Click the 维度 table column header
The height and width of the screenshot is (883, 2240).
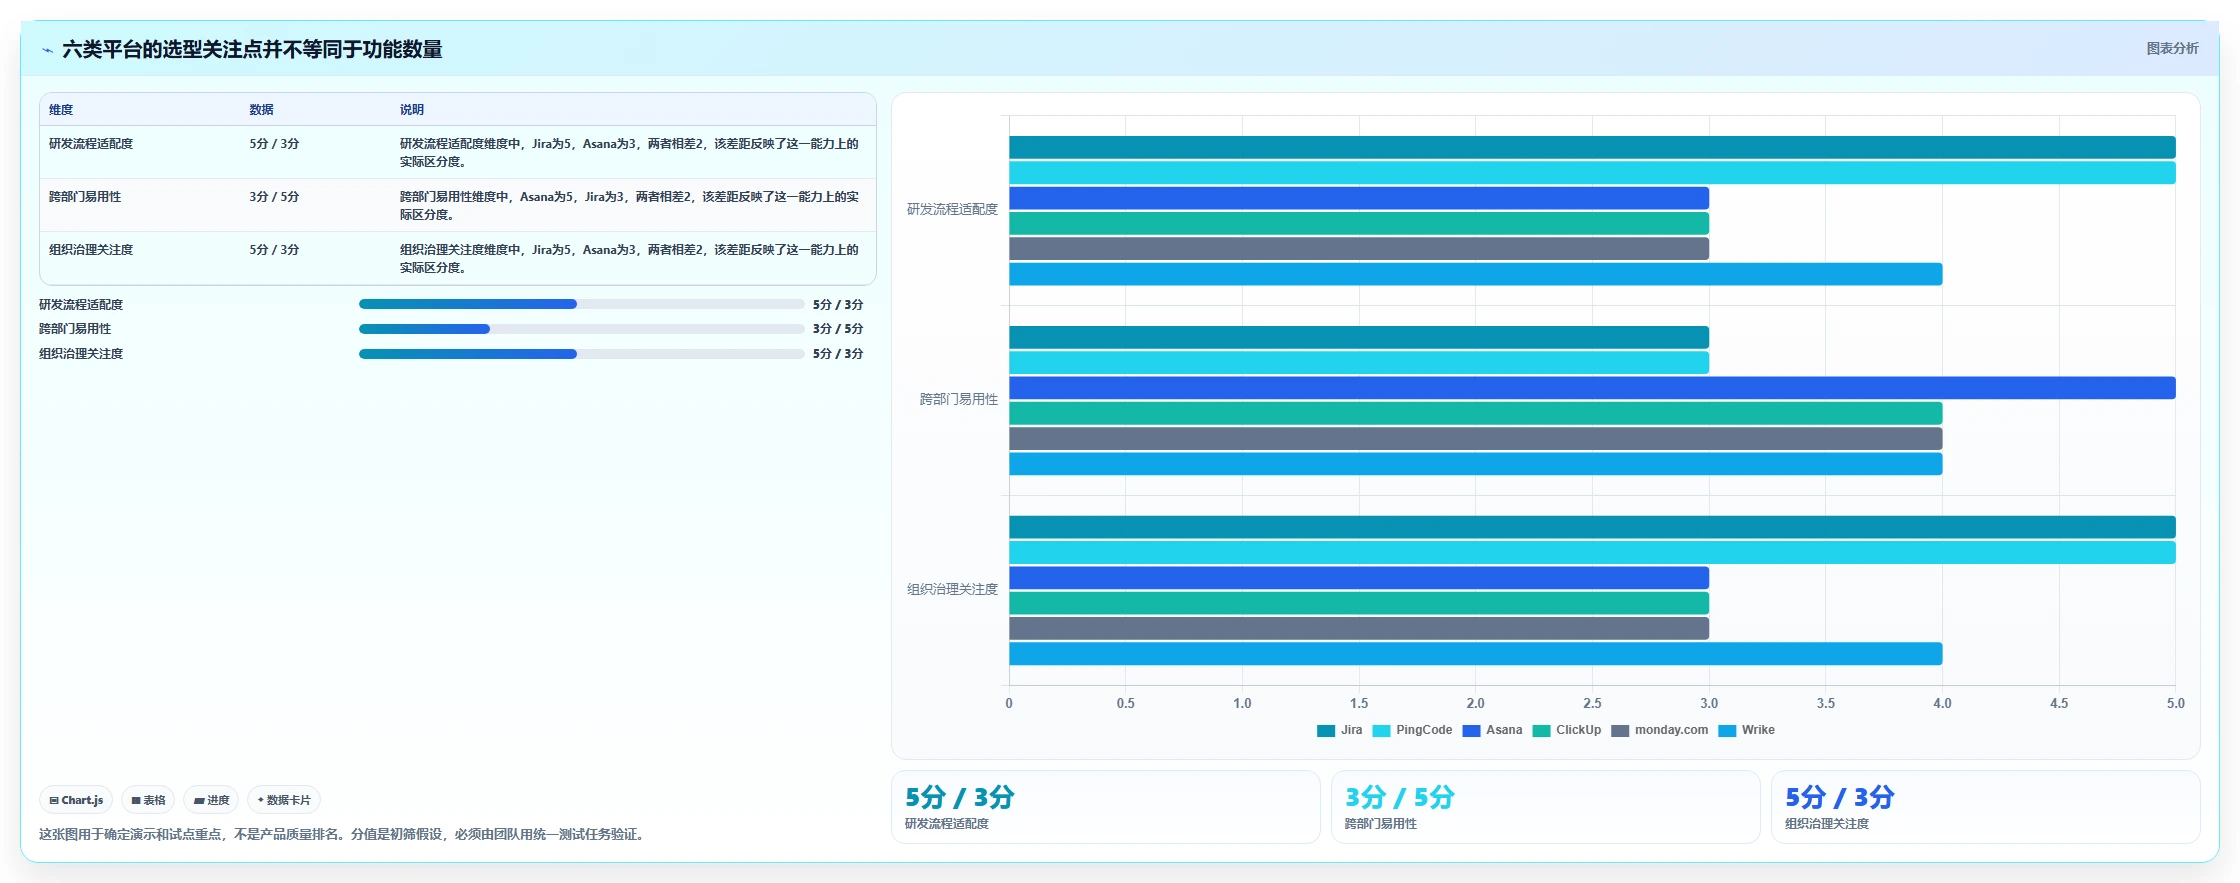tap(61, 110)
